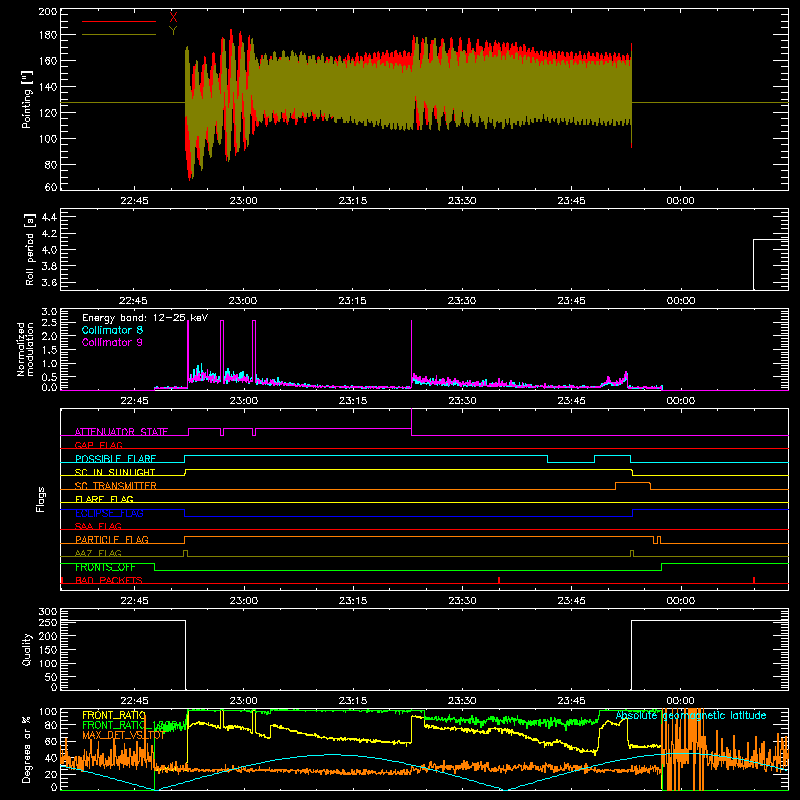This screenshot has width=800, height=800.
Task: Select the 'Collimator 9' legend text
Action: tap(112, 342)
